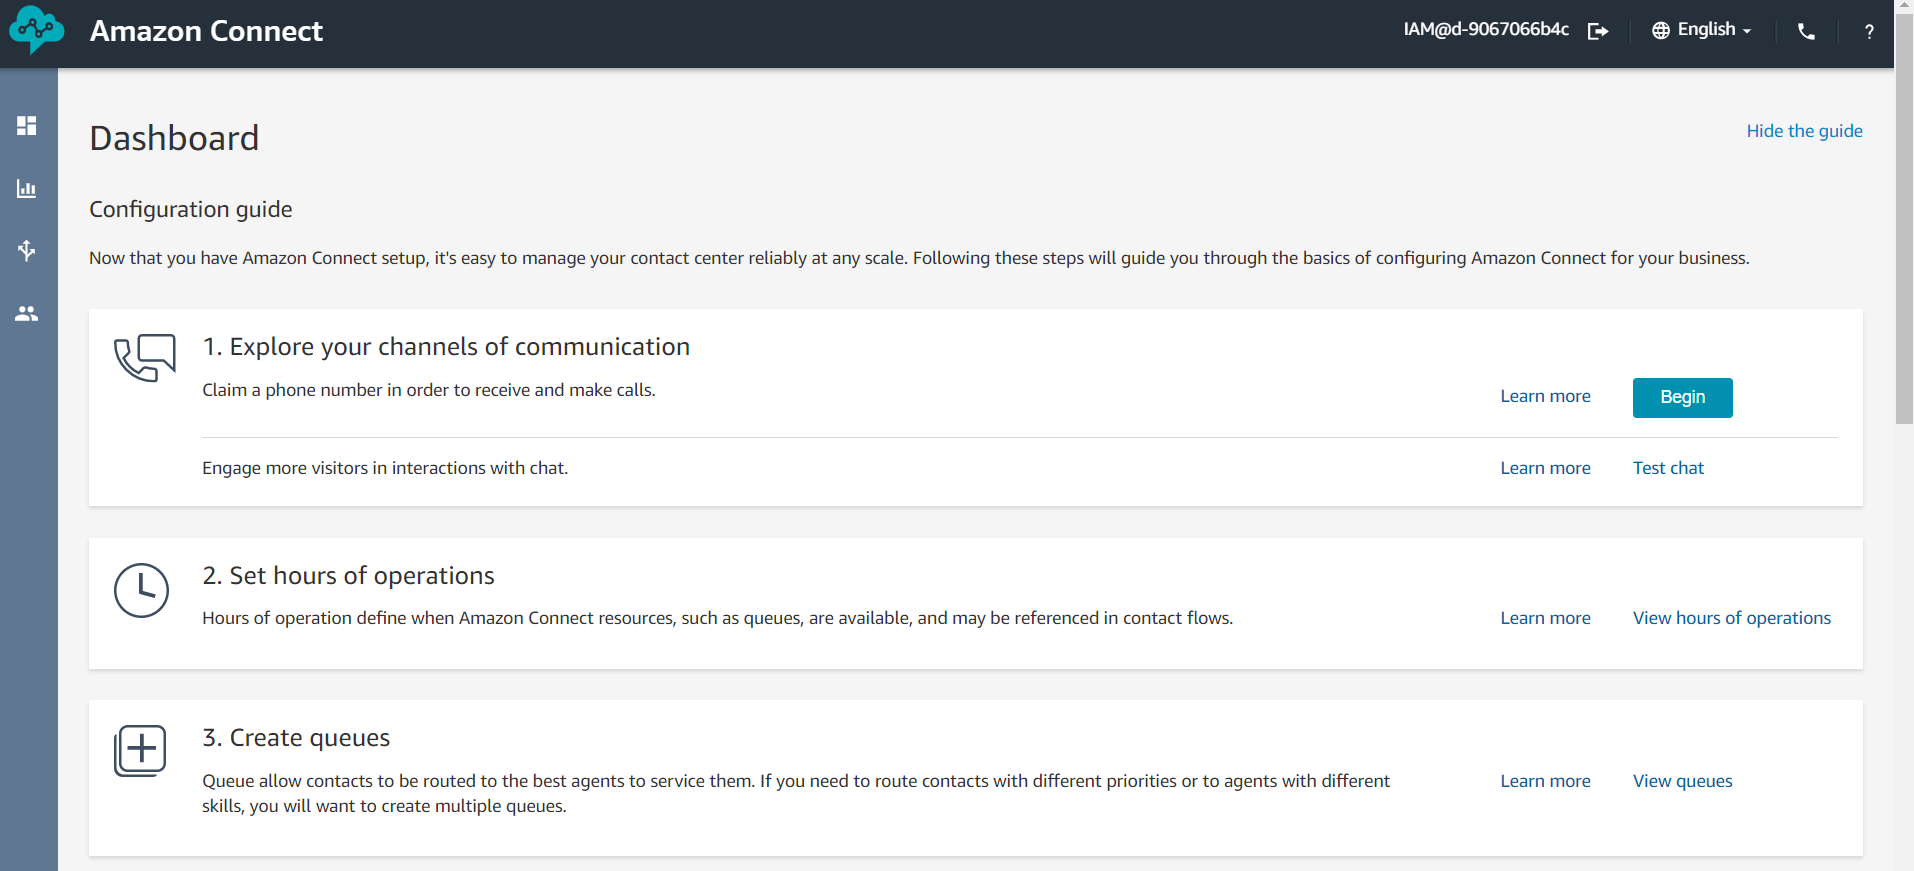The height and width of the screenshot is (871, 1914).
Task: Click the Begin button
Action: coord(1682,397)
